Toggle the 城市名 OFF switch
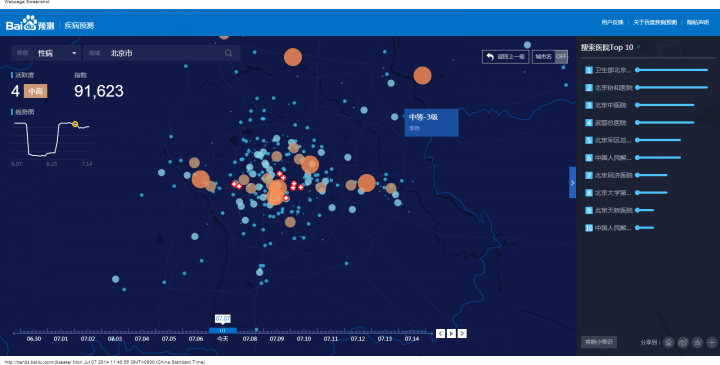Image resolution: width=720 pixels, height=365 pixels. point(550,56)
